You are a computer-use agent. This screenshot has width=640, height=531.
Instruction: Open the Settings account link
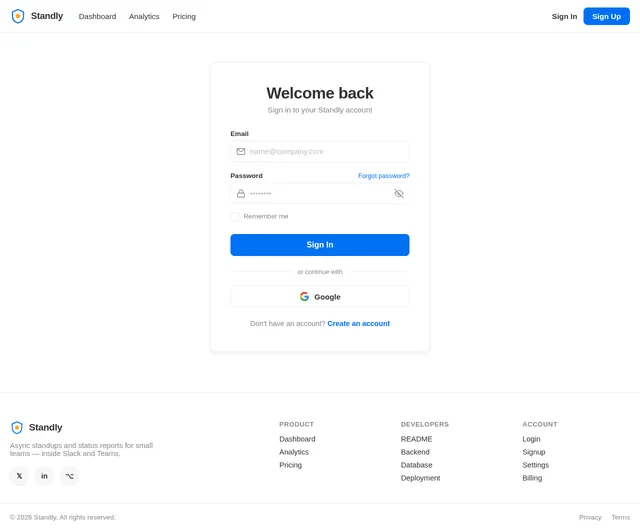coord(536,465)
